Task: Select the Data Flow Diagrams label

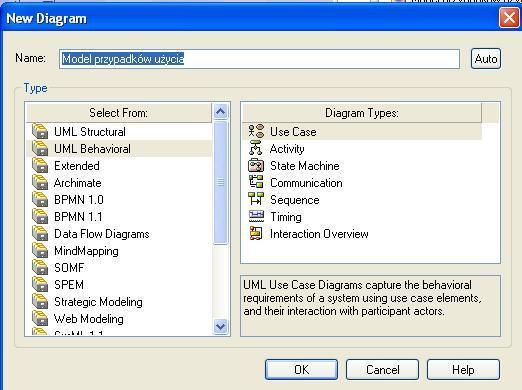Action: (102, 234)
